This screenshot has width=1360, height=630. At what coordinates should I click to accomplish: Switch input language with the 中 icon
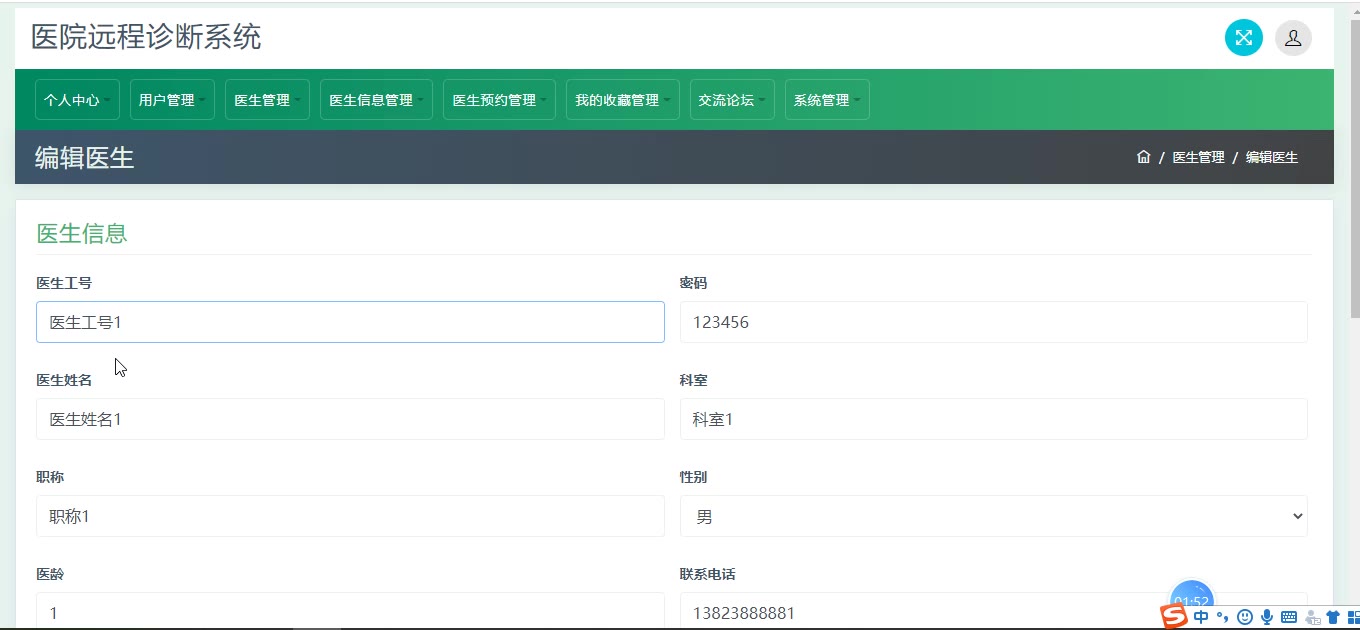[x=1201, y=617]
